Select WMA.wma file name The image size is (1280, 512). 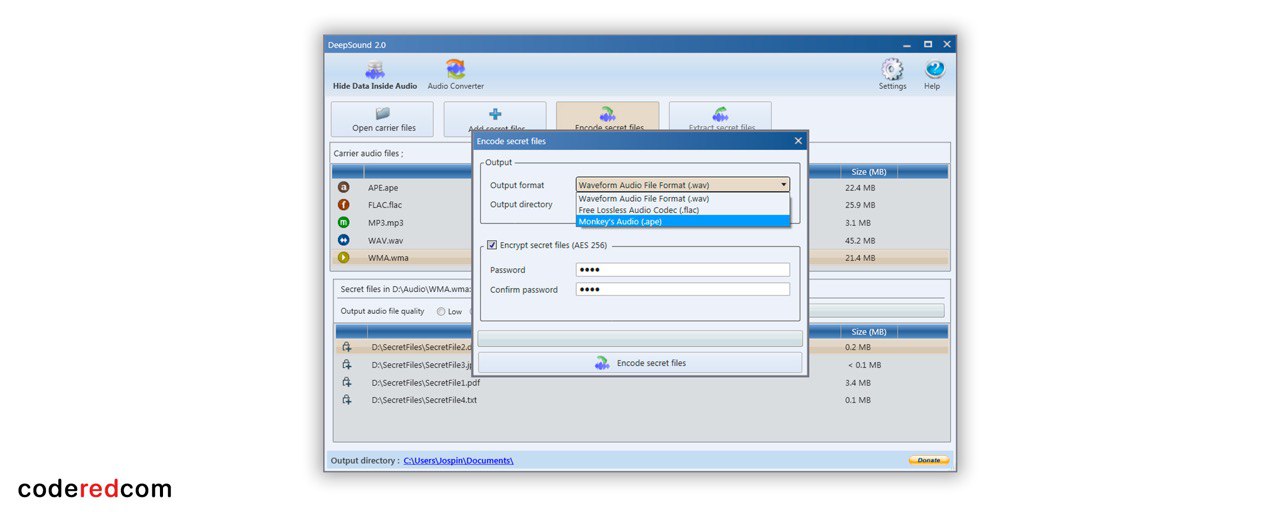[x=388, y=258]
